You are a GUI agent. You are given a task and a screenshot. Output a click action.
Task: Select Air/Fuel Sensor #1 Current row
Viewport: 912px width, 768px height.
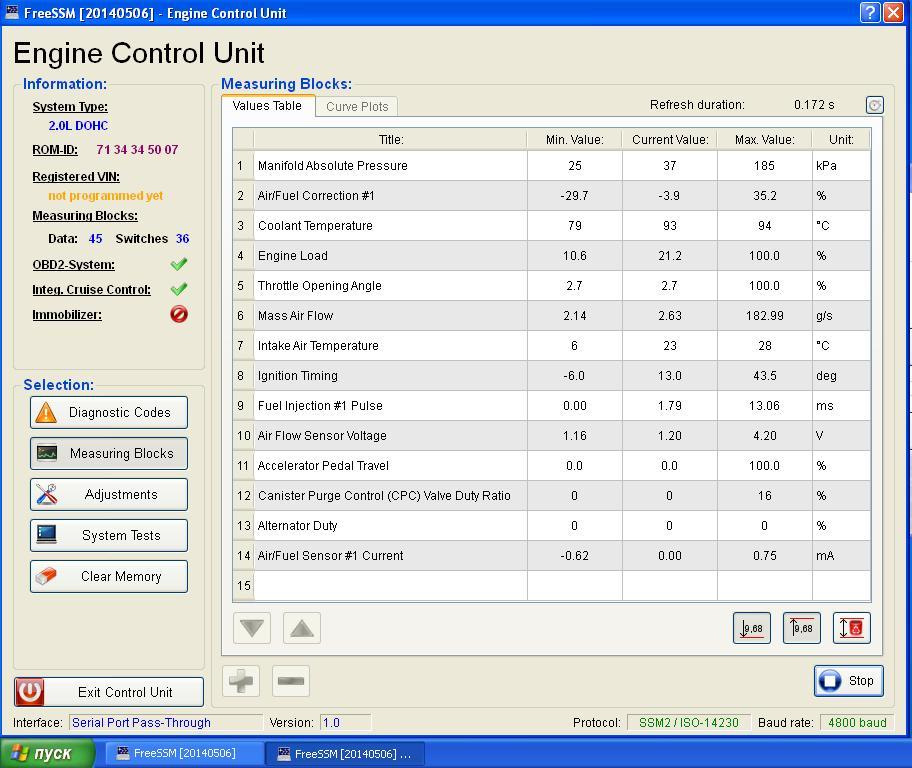coord(551,556)
